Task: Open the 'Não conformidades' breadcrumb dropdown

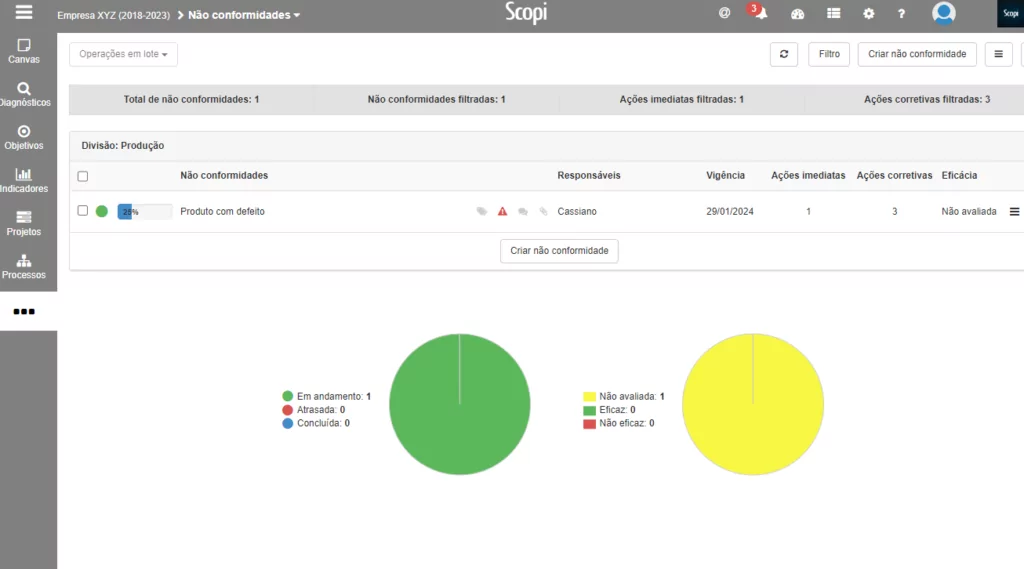Action: point(244,15)
